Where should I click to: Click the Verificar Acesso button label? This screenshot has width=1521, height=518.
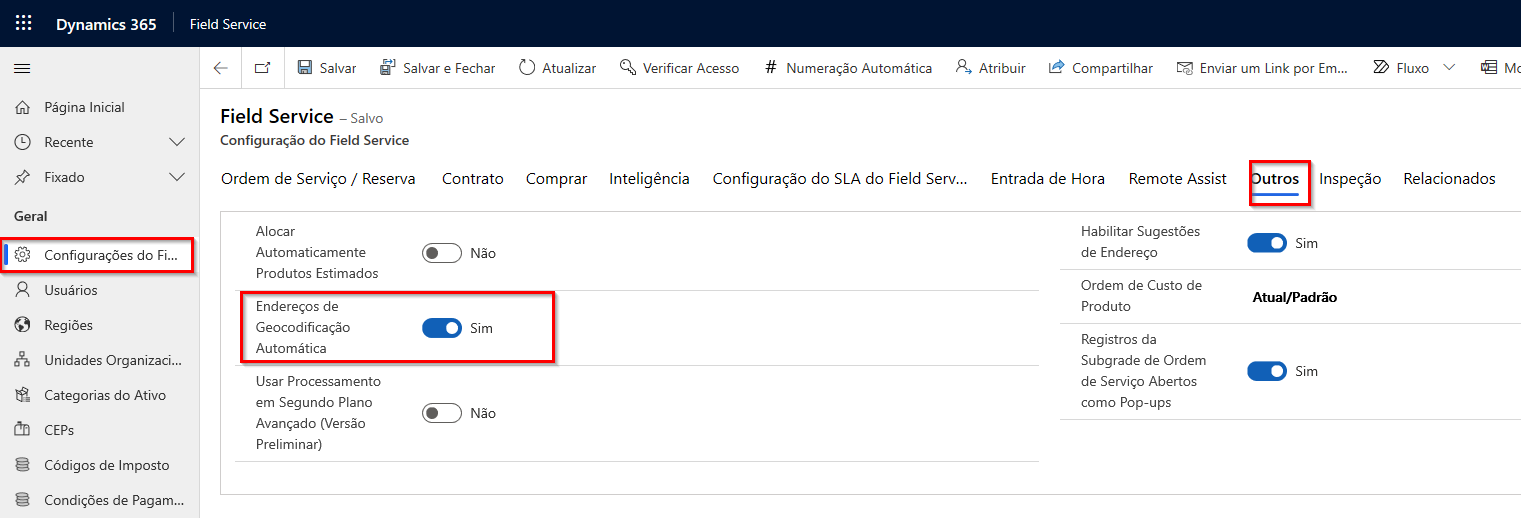[691, 68]
